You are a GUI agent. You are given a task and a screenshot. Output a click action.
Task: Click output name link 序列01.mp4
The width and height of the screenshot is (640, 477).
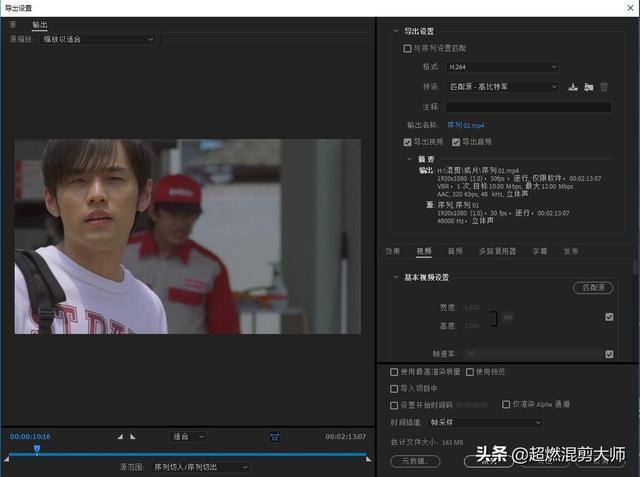point(466,125)
